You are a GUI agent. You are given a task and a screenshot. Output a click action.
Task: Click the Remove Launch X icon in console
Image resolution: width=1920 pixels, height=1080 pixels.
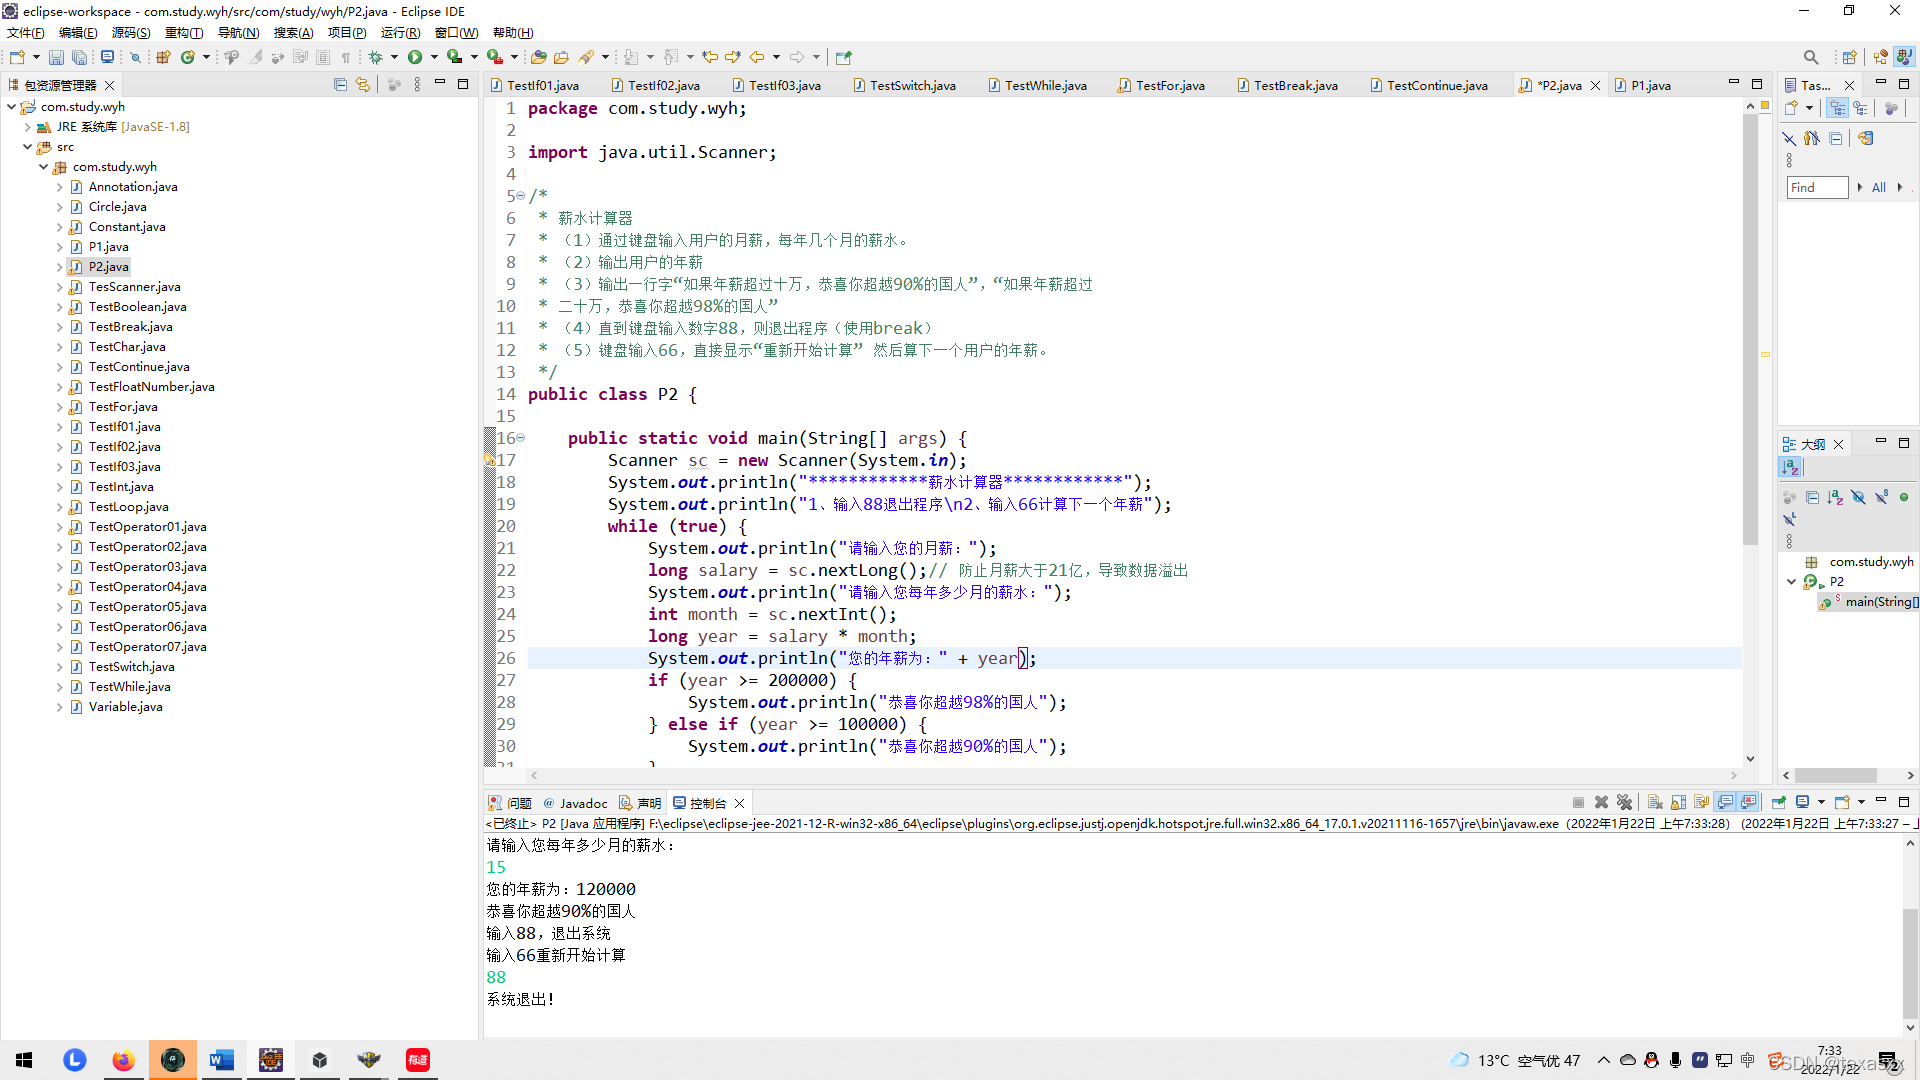click(x=1601, y=803)
